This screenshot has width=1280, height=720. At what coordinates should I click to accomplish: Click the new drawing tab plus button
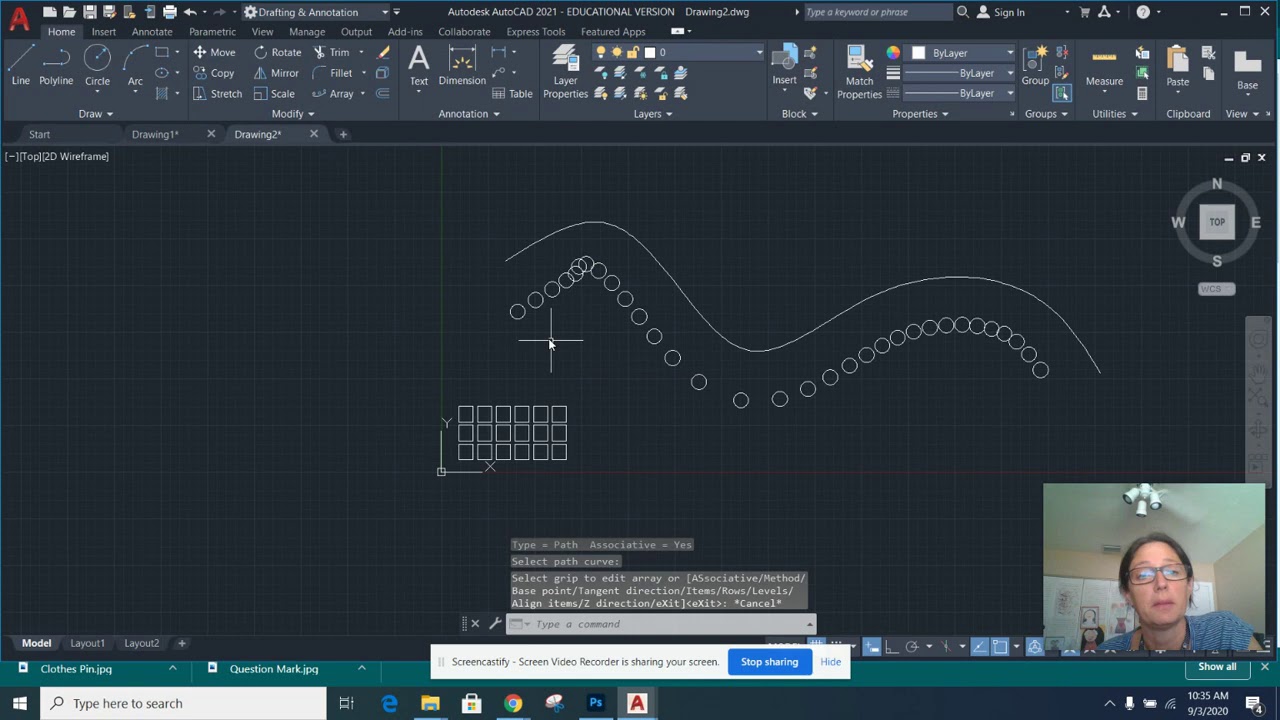343,134
